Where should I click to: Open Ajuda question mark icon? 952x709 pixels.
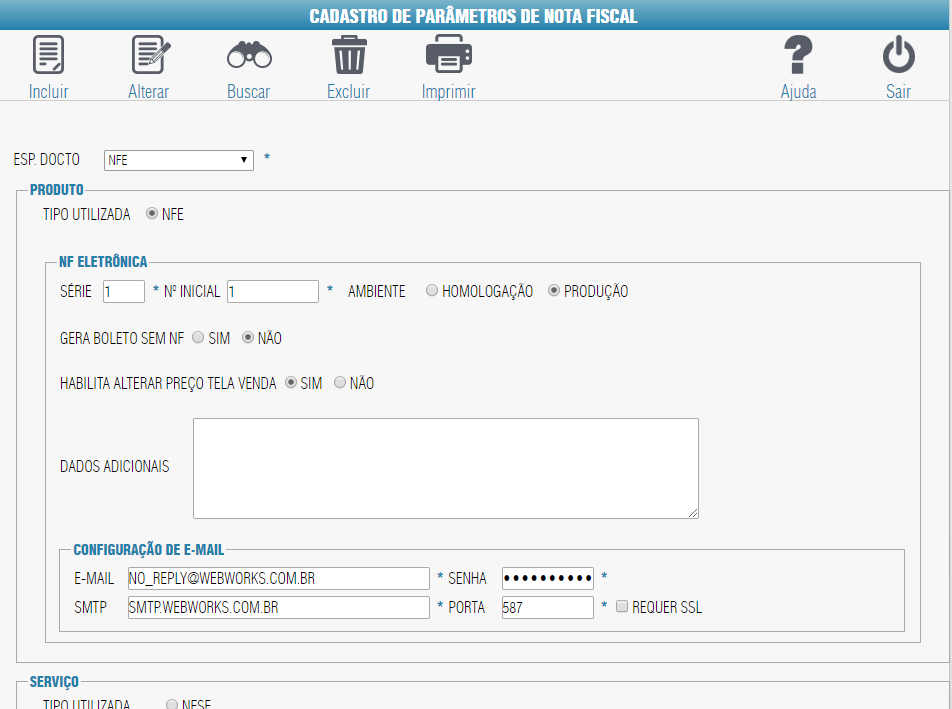[798, 55]
